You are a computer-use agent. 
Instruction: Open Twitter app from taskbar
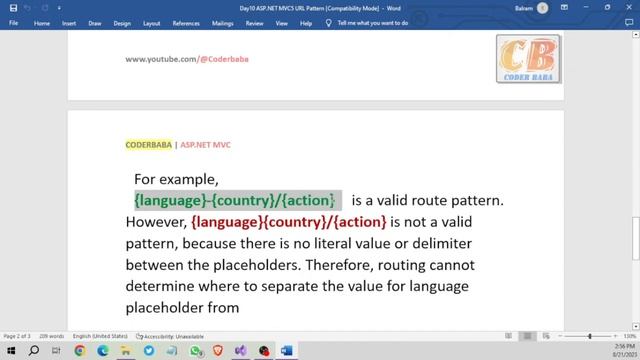point(149,351)
